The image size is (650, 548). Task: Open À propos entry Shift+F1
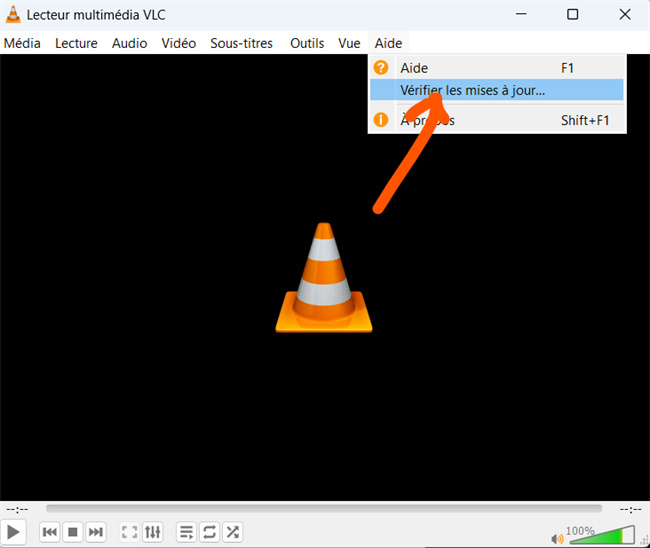tap(497, 120)
